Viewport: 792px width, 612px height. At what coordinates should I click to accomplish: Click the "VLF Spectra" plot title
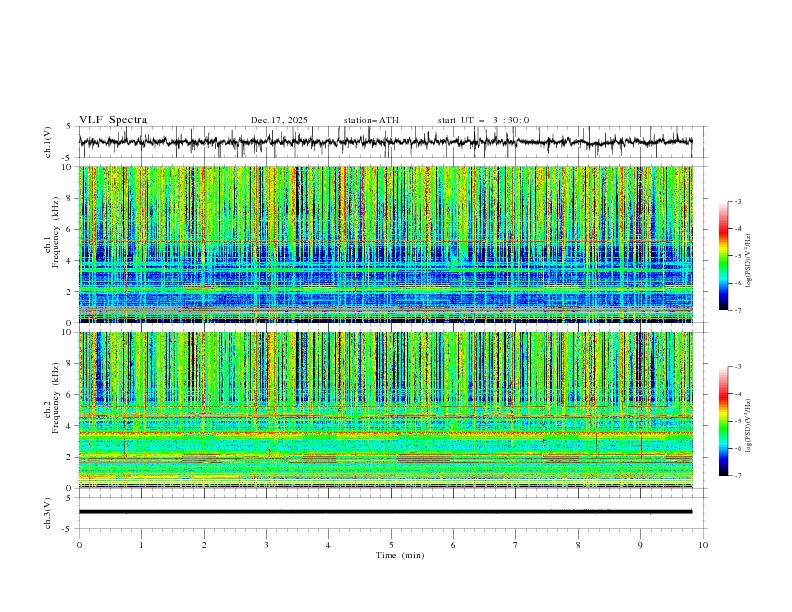tap(113, 120)
